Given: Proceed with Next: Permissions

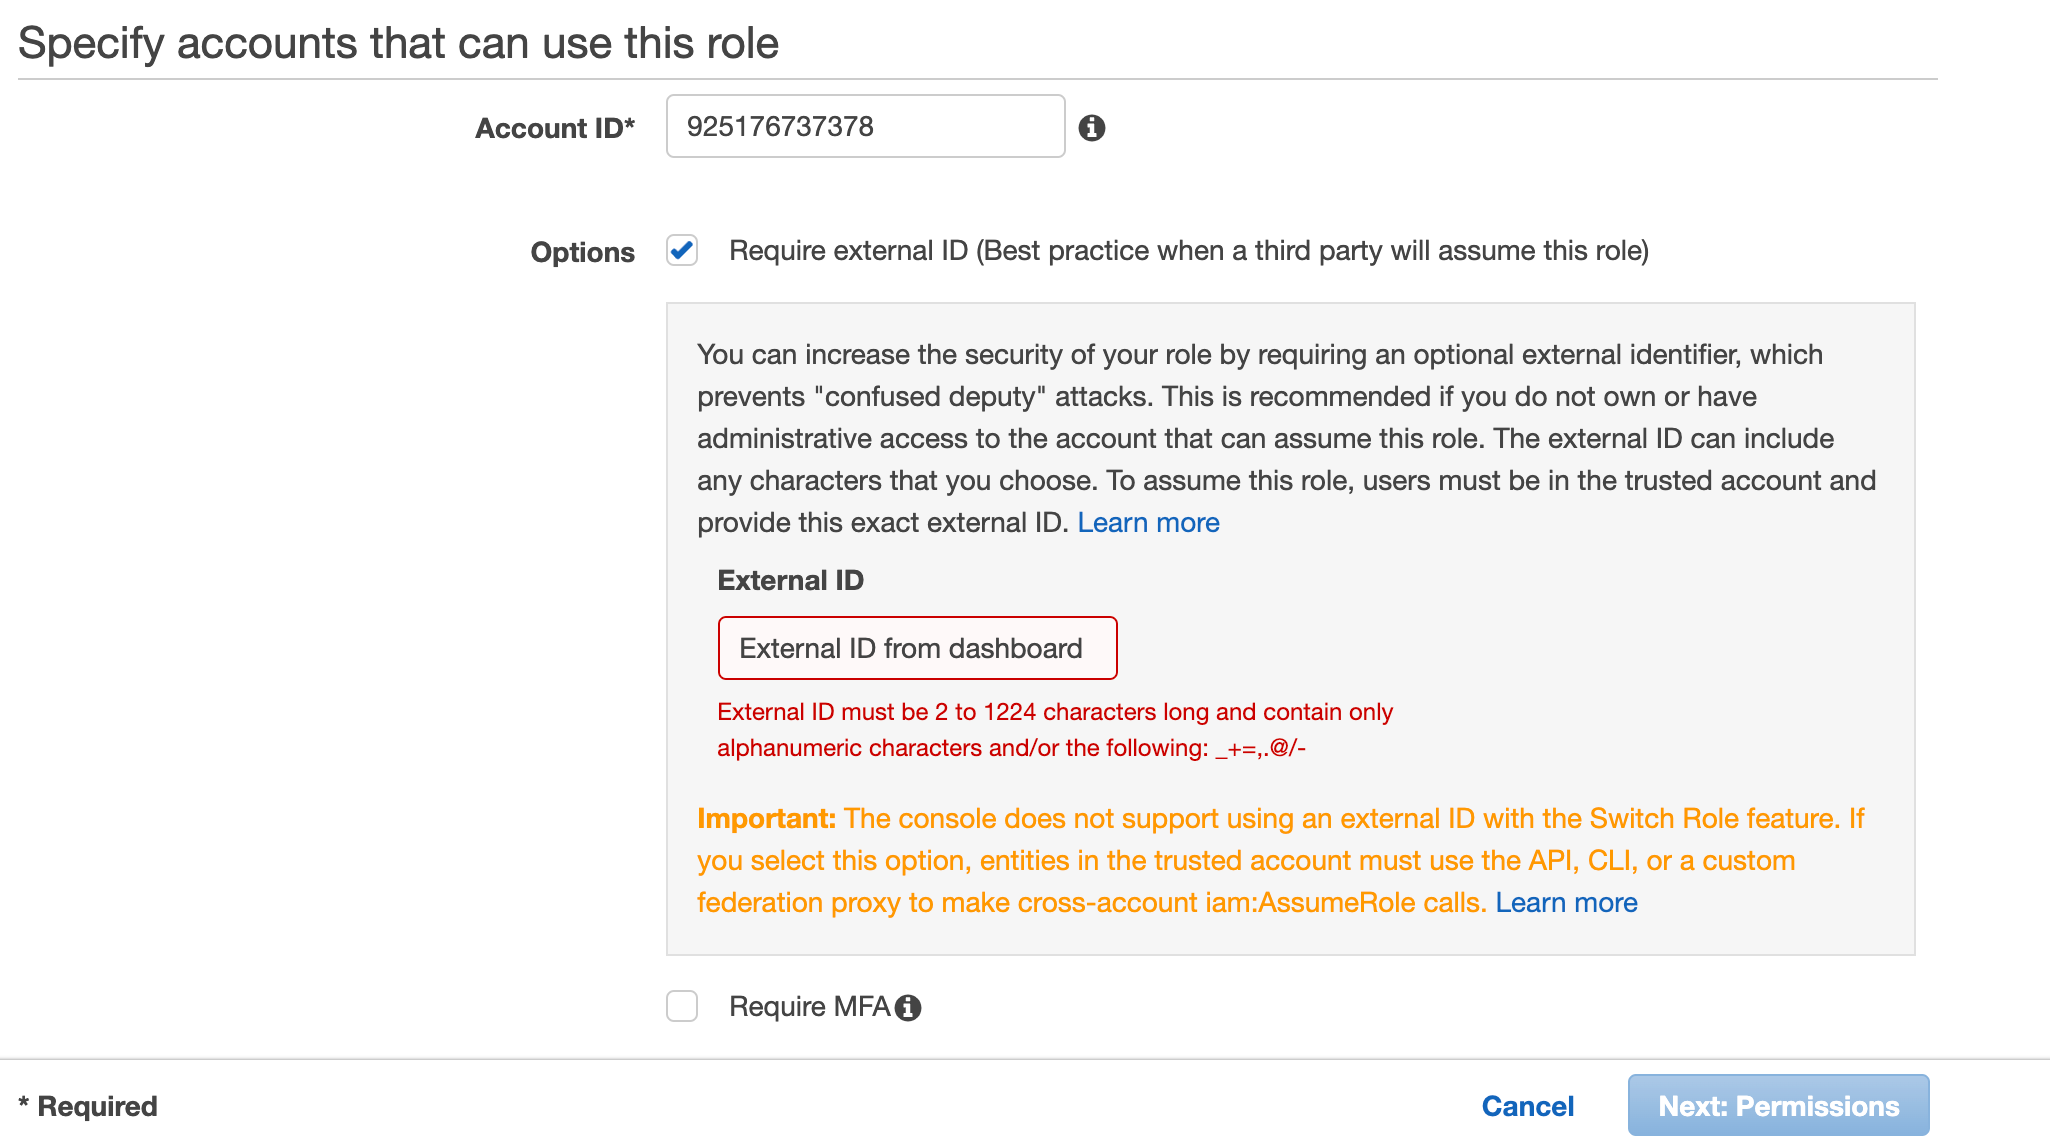Looking at the screenshot, I should click(x=1778, y=1105).
